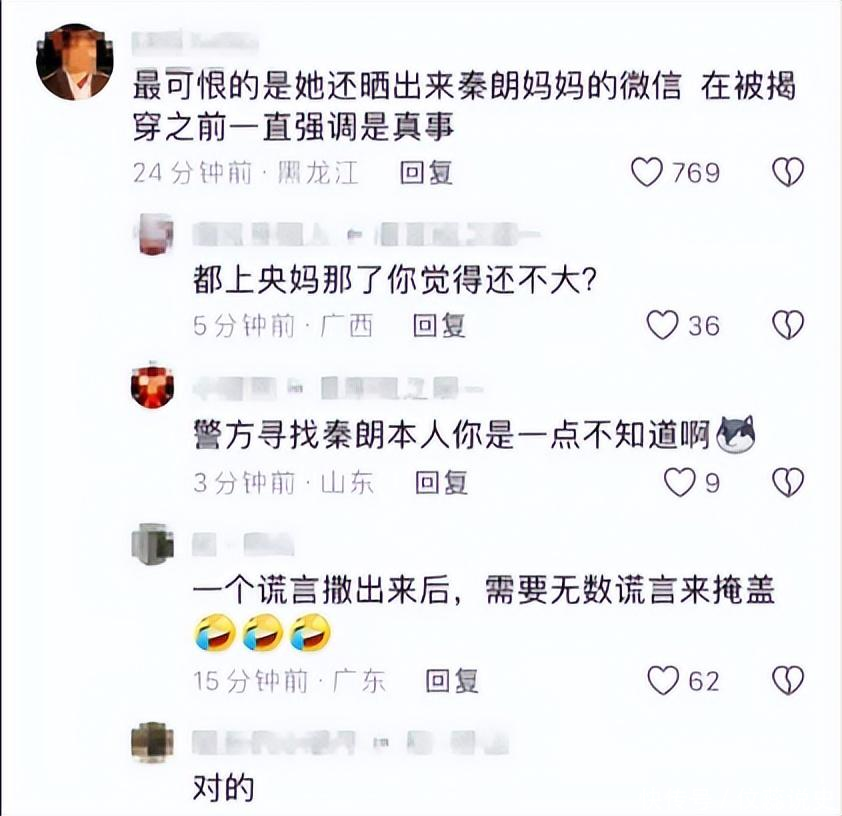The image size is (842, 816).
Task: Open red avatar of 山东 replier
Action: (153, 385)
